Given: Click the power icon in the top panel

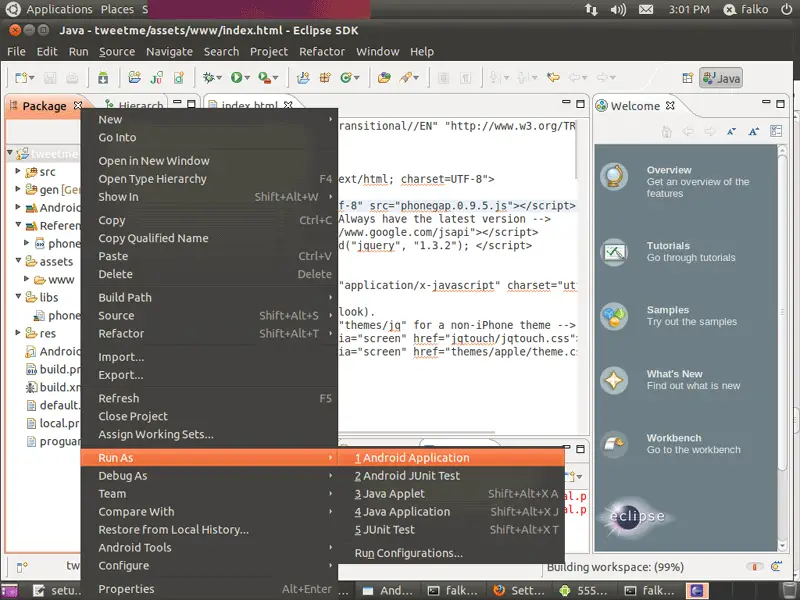Looking at the screenshot, I should tap(786, 9).
